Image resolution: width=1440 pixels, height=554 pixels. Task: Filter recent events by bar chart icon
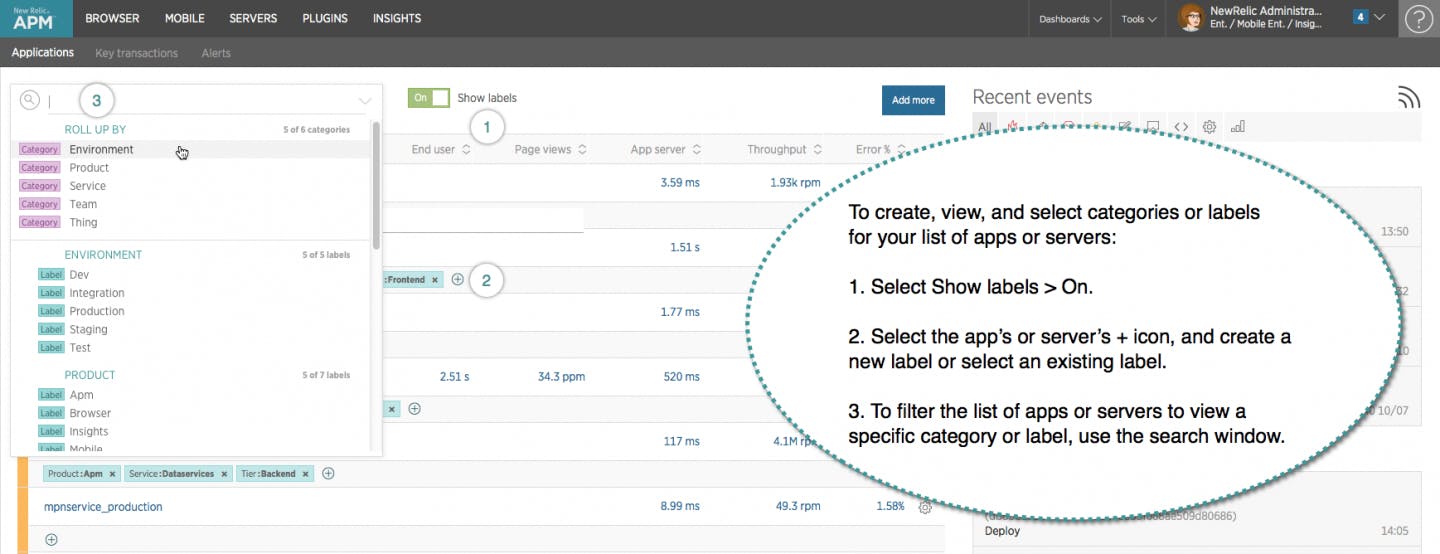coord(1237,127)
